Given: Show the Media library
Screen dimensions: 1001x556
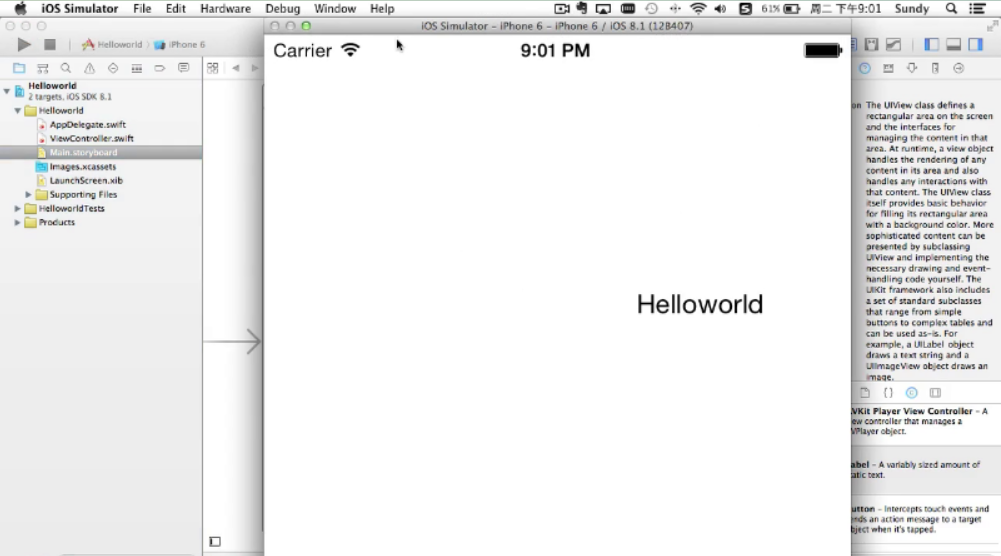Looking at the screenshot, I should click(x=935, y=393).
